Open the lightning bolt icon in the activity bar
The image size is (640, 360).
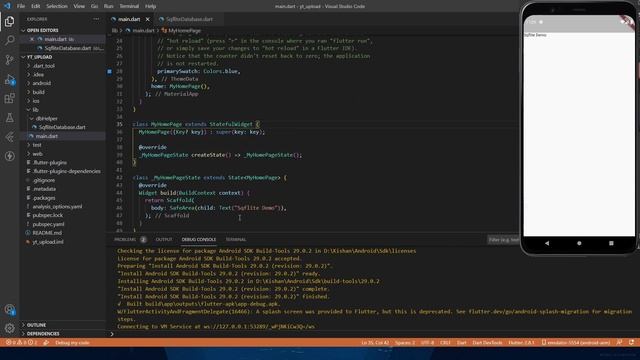(9, 156)
